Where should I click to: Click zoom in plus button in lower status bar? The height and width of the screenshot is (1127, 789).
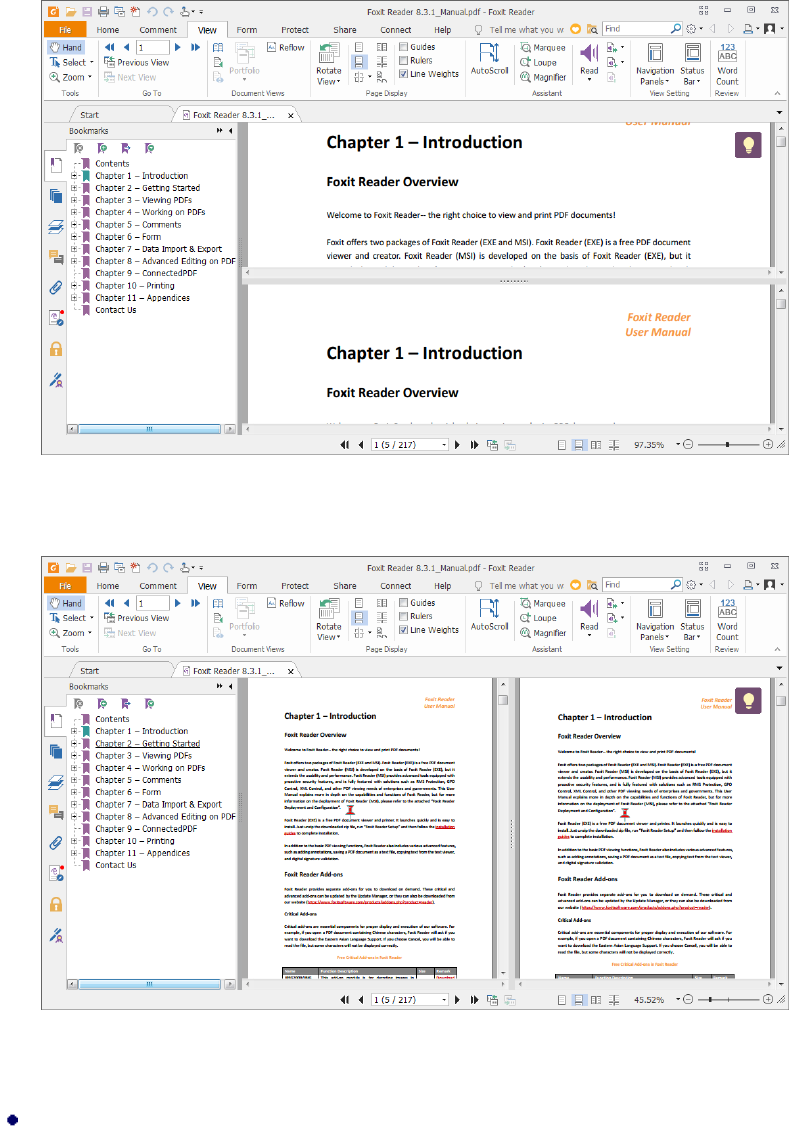point(767,1000)
